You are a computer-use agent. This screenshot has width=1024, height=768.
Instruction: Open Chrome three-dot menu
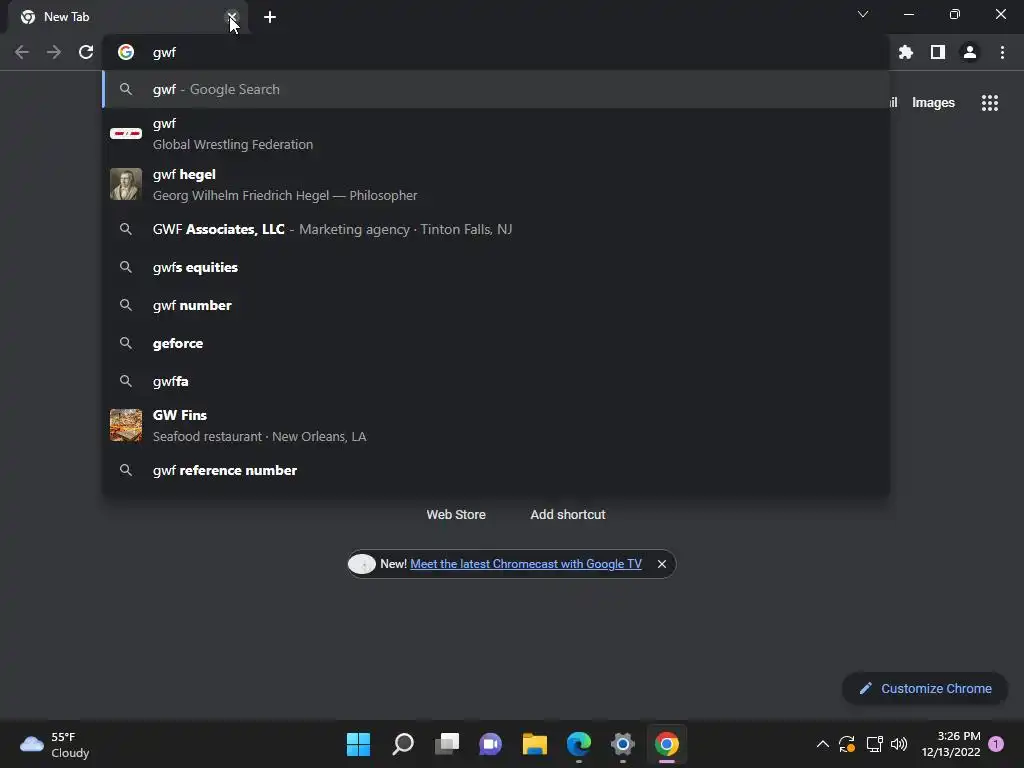pos(1002,52)
